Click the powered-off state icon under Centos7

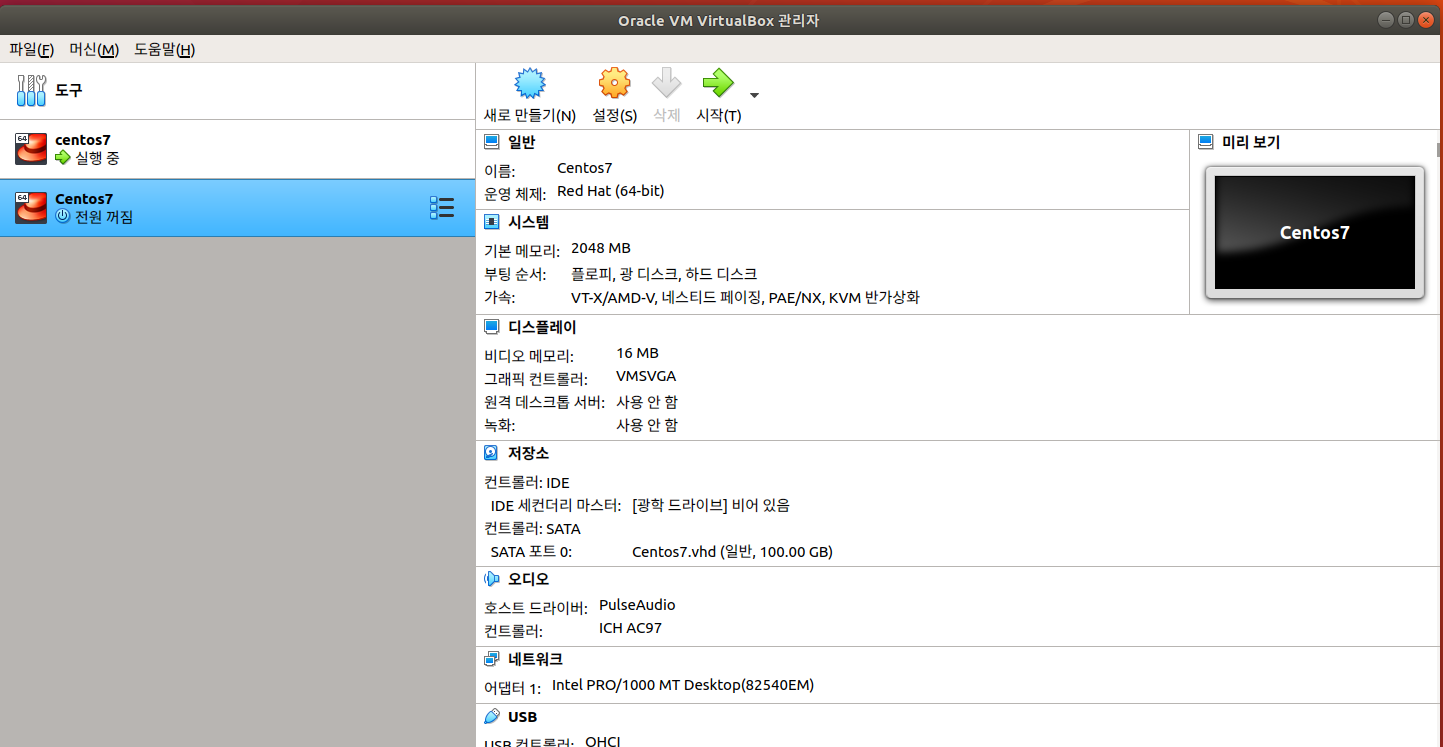63,216
